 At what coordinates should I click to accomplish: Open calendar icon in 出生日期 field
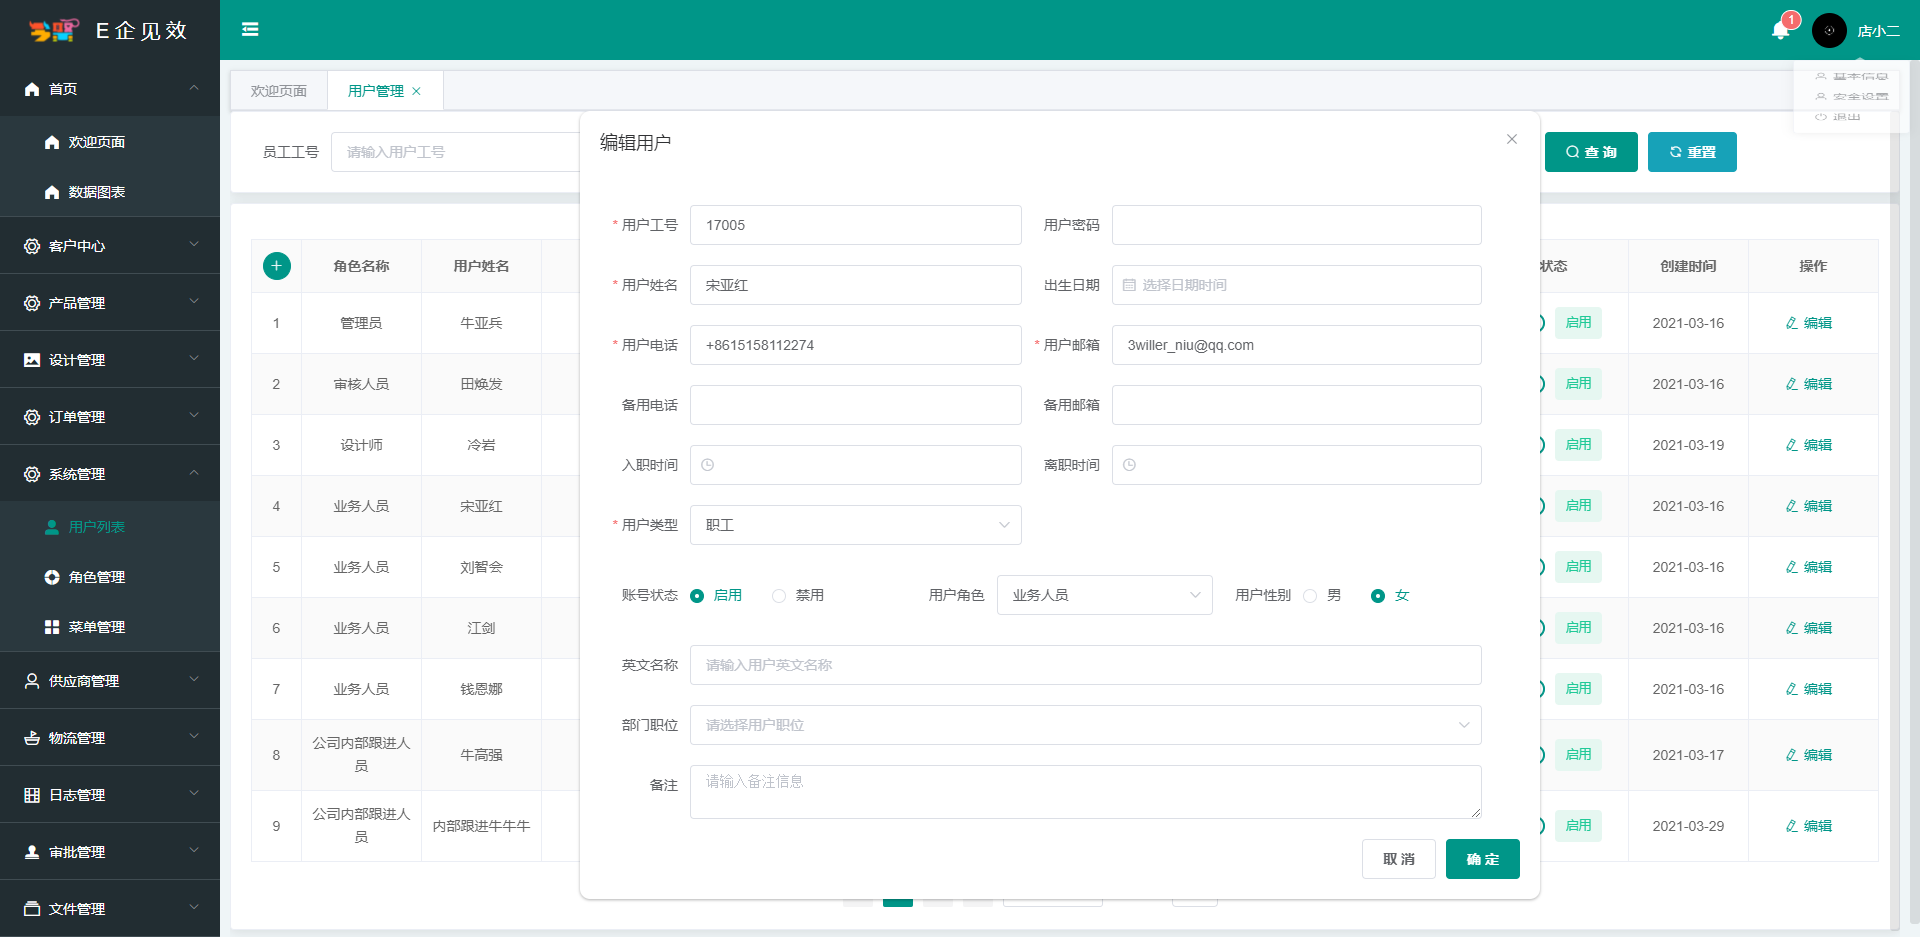pos(1129,285)
